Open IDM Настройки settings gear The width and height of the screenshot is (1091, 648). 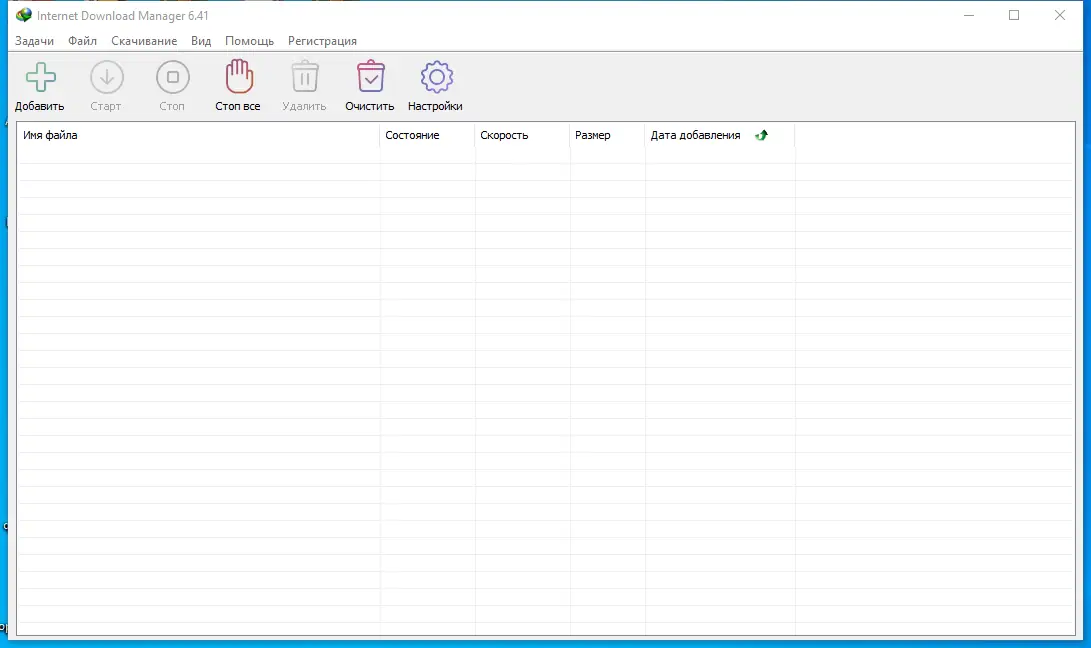tap(435, 85)
